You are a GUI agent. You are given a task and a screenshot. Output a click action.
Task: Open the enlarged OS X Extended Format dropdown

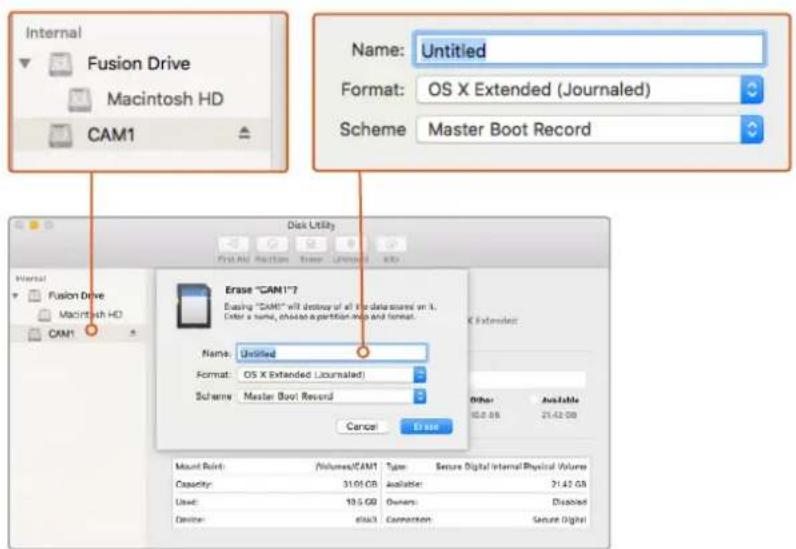point(590,90)
